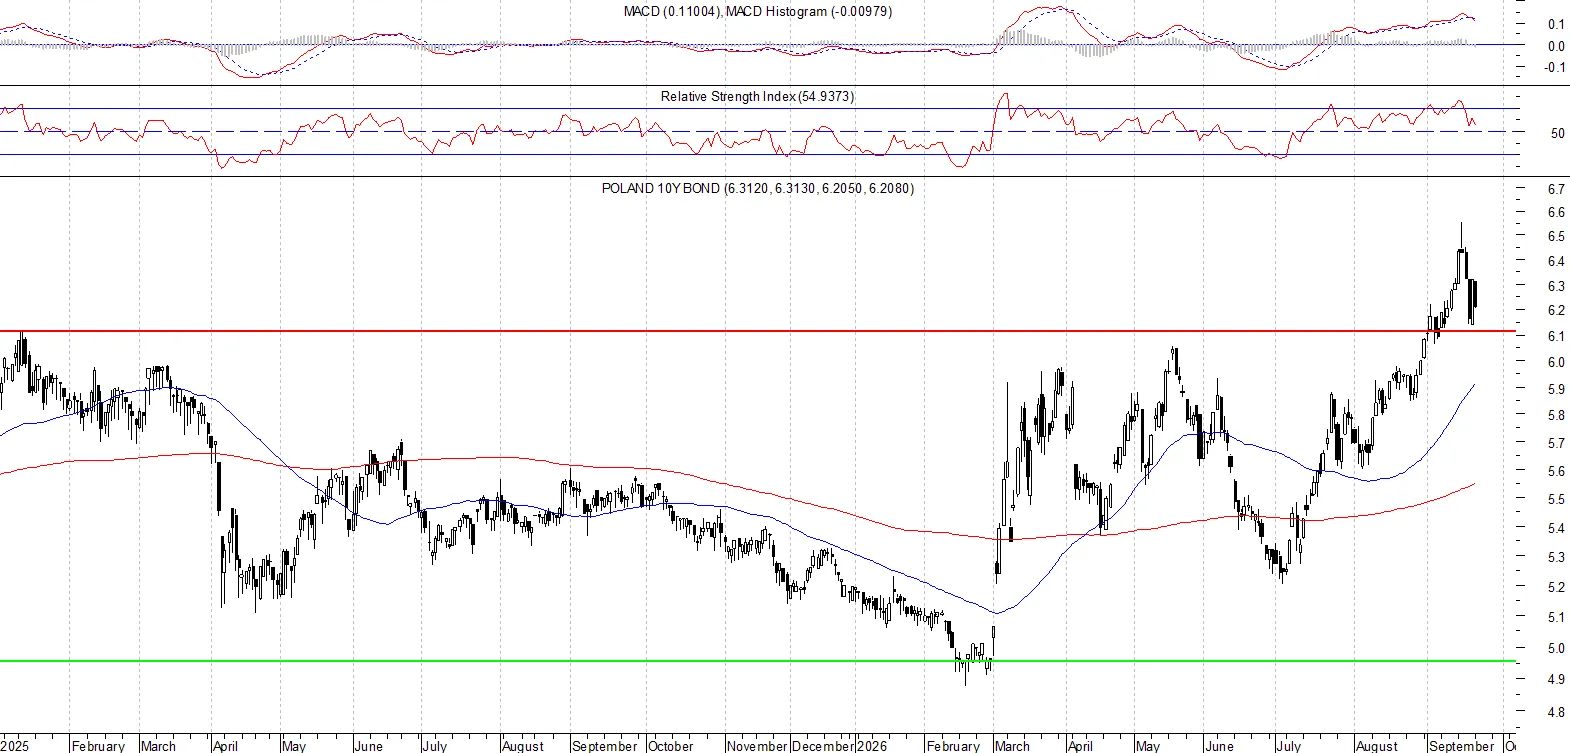Image resolution: width=1570 pixels, height=753 pixels.
Task: Click the November label on time axis
Action: tap(757, 746)
